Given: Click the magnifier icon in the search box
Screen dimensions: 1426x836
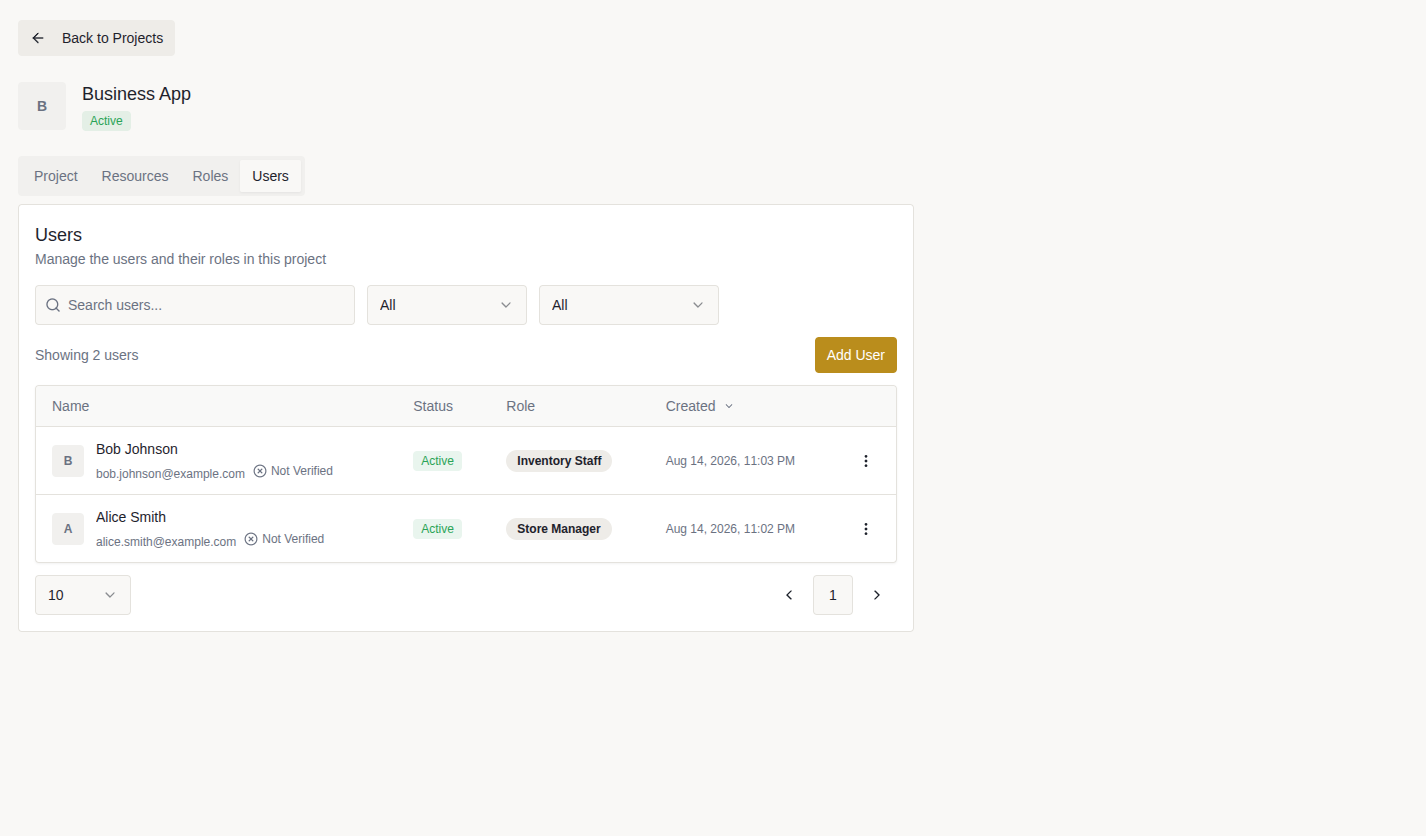Looking at the screenshot, I should pos(53,305).
